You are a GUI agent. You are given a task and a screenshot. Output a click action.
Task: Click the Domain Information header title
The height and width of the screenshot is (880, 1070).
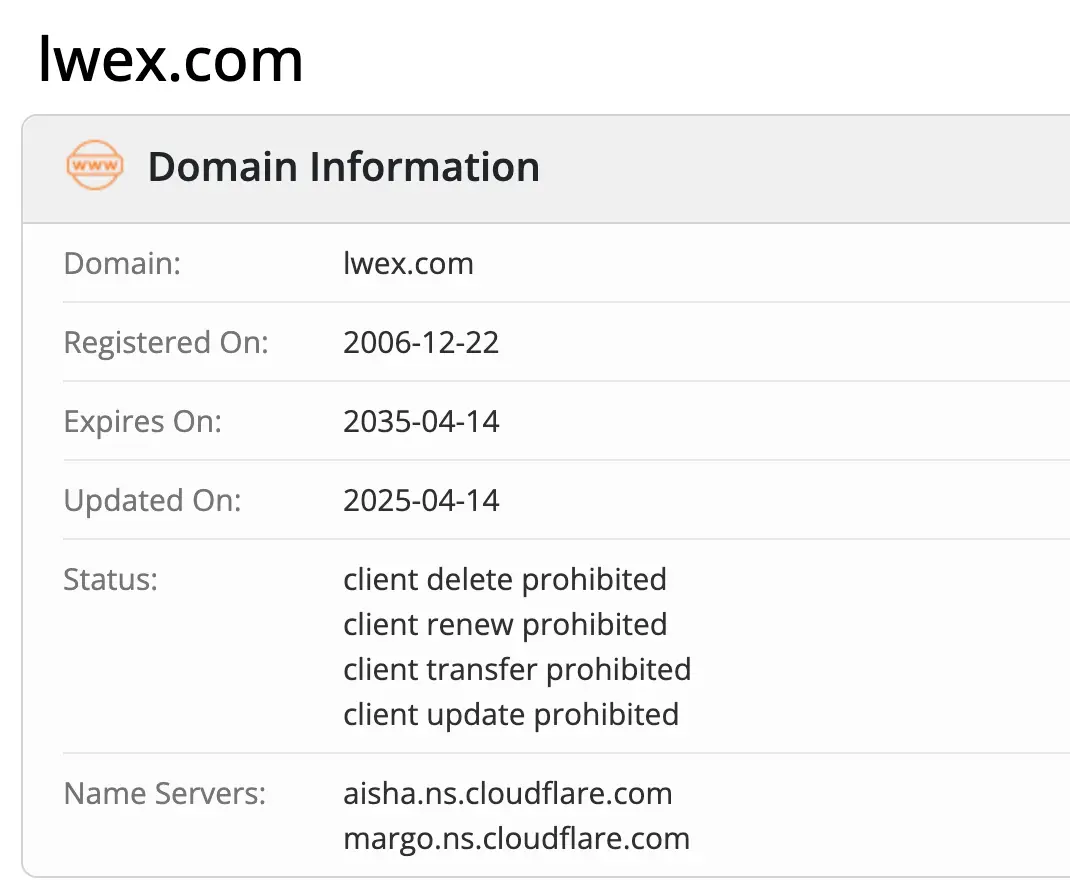[344, 166]
